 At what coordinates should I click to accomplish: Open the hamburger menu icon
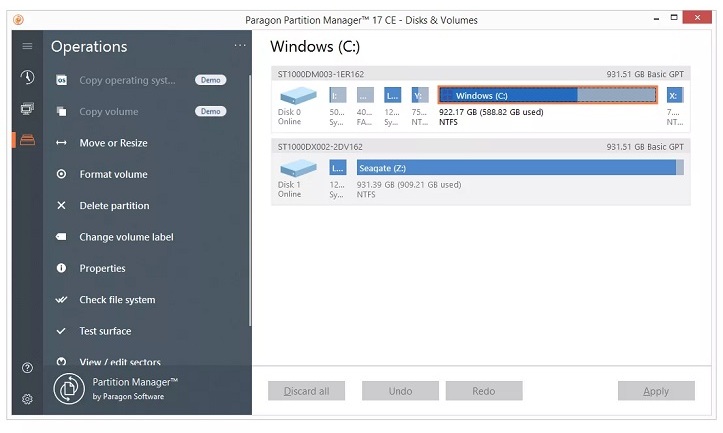pyautogui.click(x=27, y=46)
